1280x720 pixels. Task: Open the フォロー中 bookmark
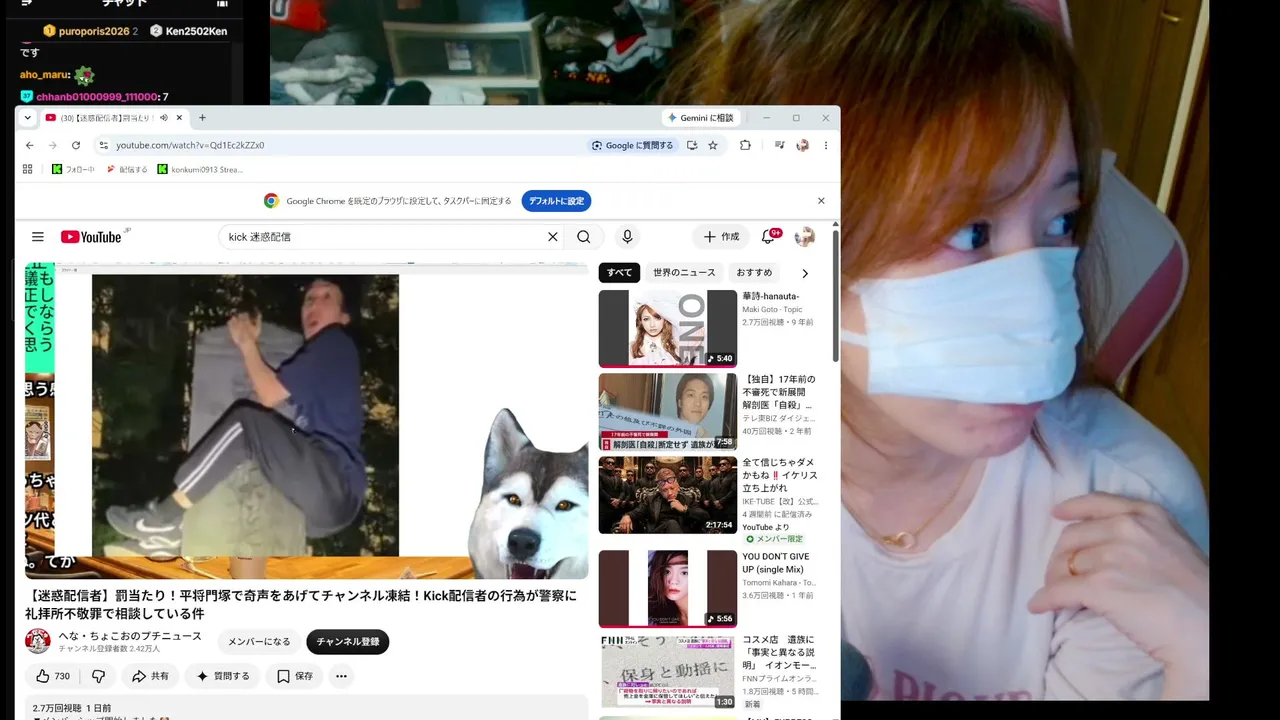(74, 169)
